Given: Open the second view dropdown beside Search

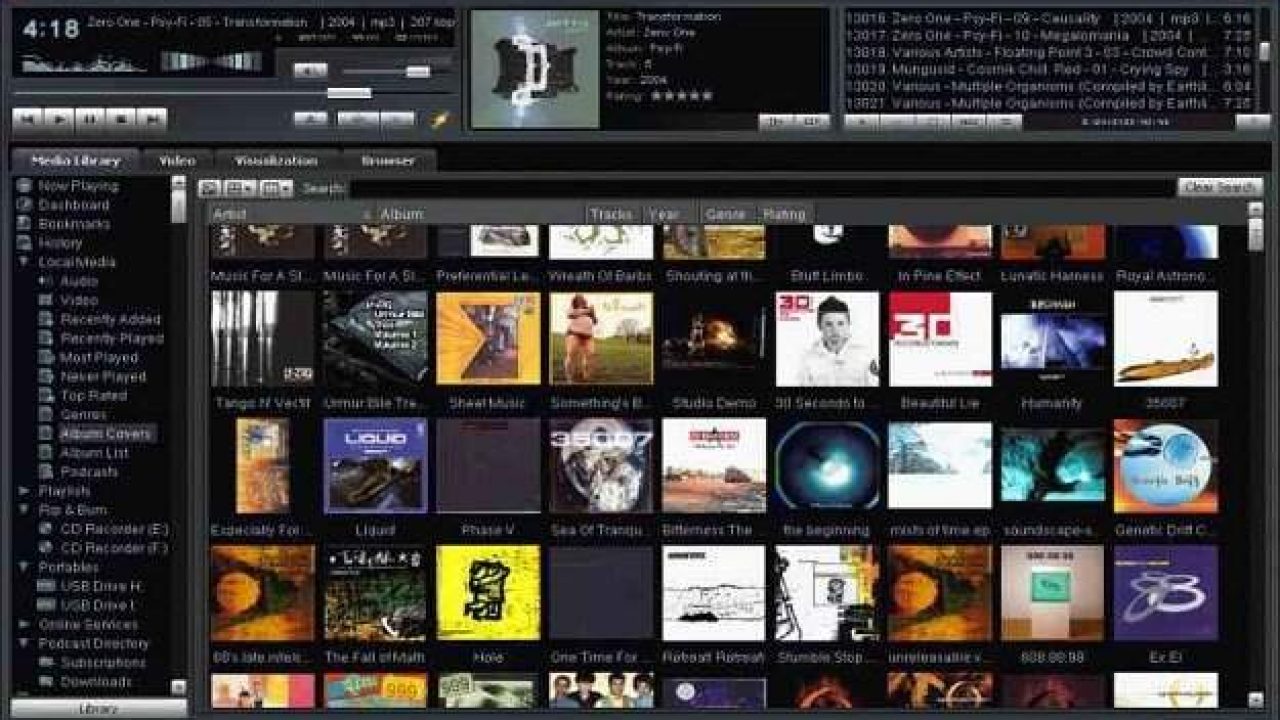Looking at the screenshot, I should tap(240, 187).
